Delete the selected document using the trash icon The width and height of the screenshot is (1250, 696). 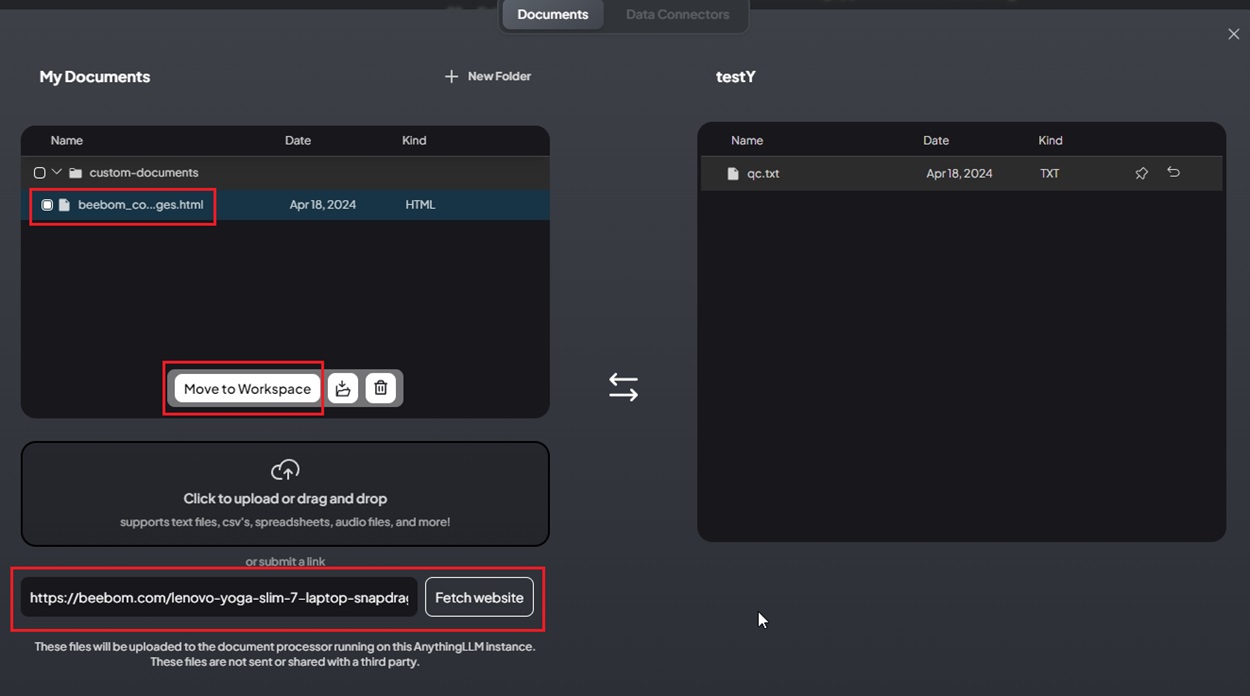point(381,388)
